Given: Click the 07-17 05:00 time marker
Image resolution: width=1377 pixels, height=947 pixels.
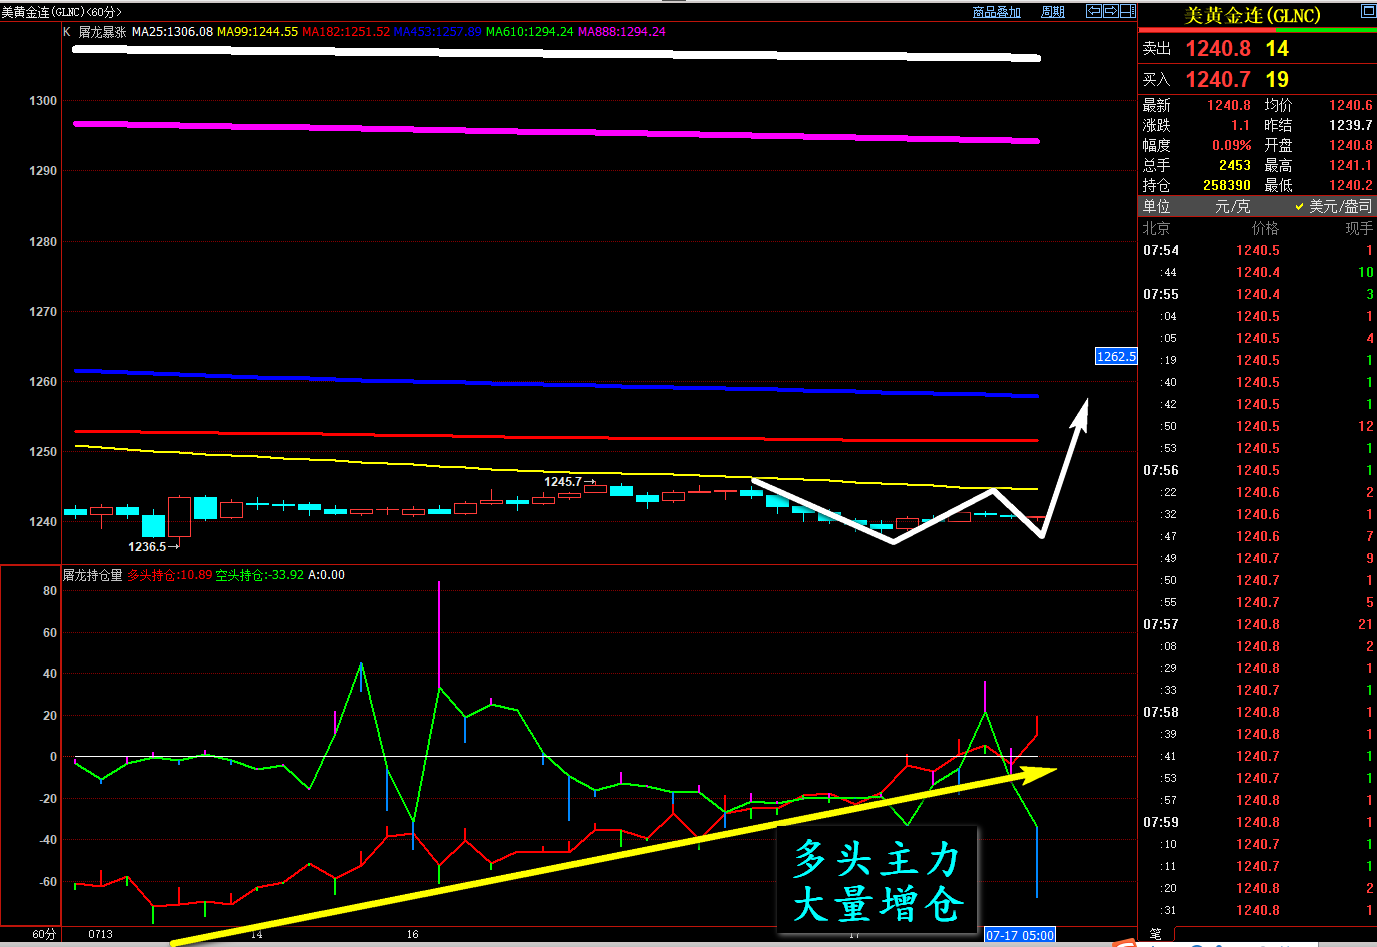Looking at the screenshot, I should click(x=1020, y=935).
